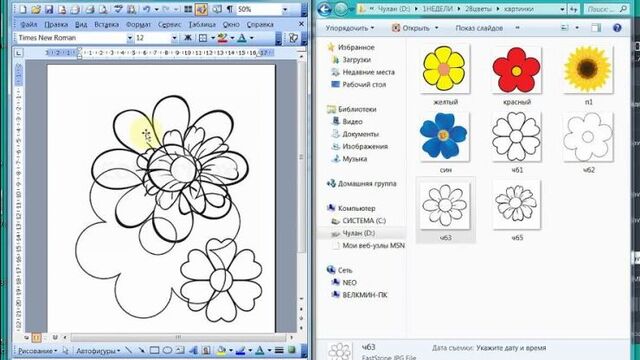Click the Borders icon in formatting toolbar
The height and width of the screenshot is (360, 640).
[203, 38]
